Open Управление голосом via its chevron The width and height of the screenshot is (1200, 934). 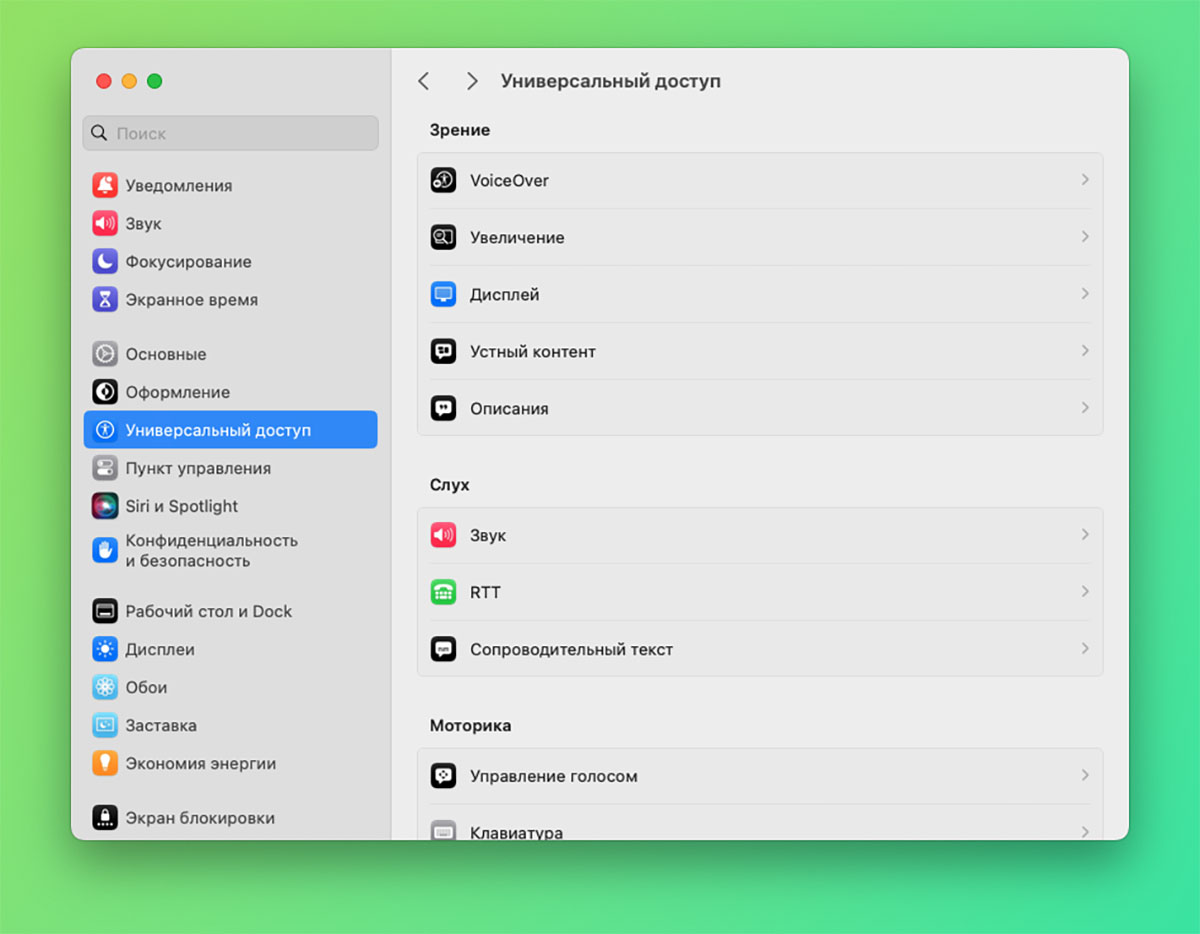1085,775
